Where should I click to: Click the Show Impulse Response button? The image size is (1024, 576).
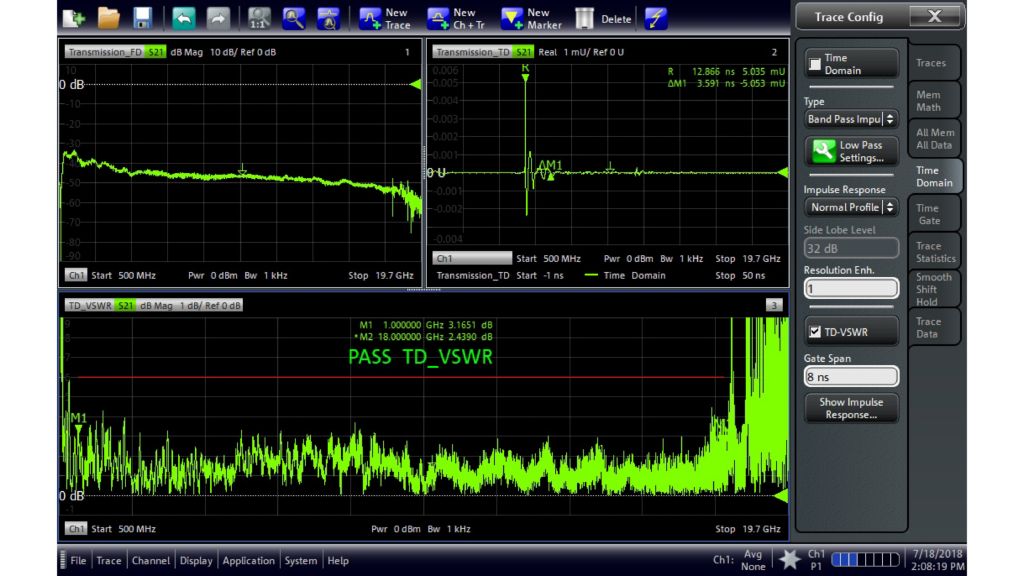point(851,408)
